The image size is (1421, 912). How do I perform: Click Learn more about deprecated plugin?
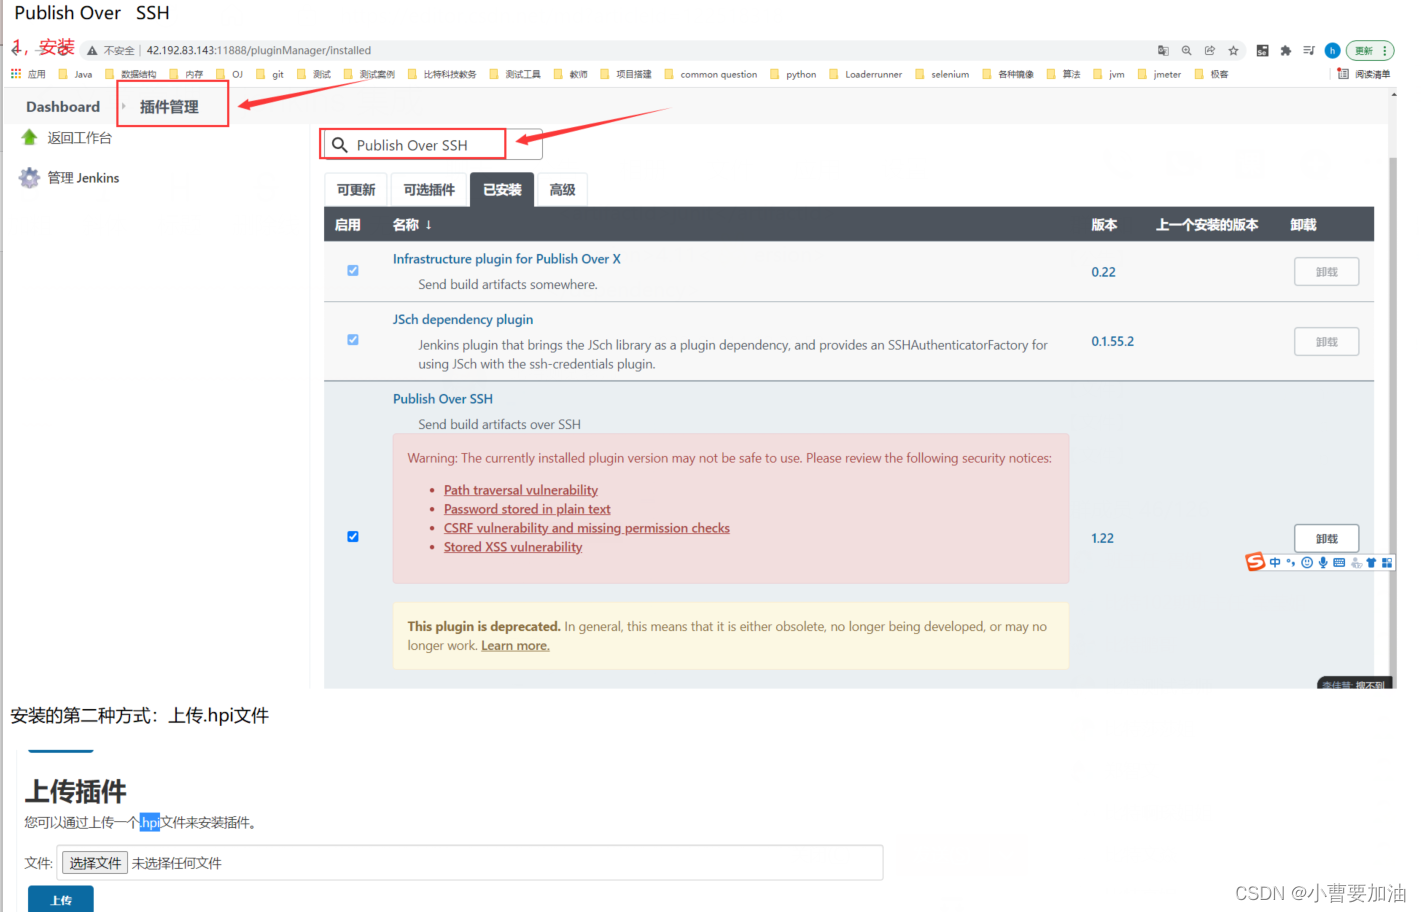tap(515, 646)
